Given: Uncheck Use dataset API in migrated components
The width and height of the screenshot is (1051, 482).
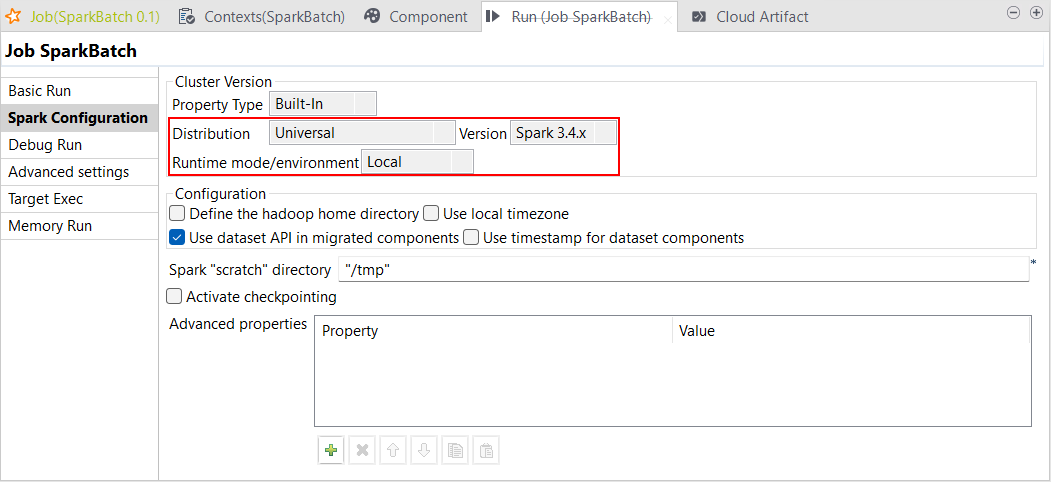Looking at the screenshot, I should click(x=177, y=238).
